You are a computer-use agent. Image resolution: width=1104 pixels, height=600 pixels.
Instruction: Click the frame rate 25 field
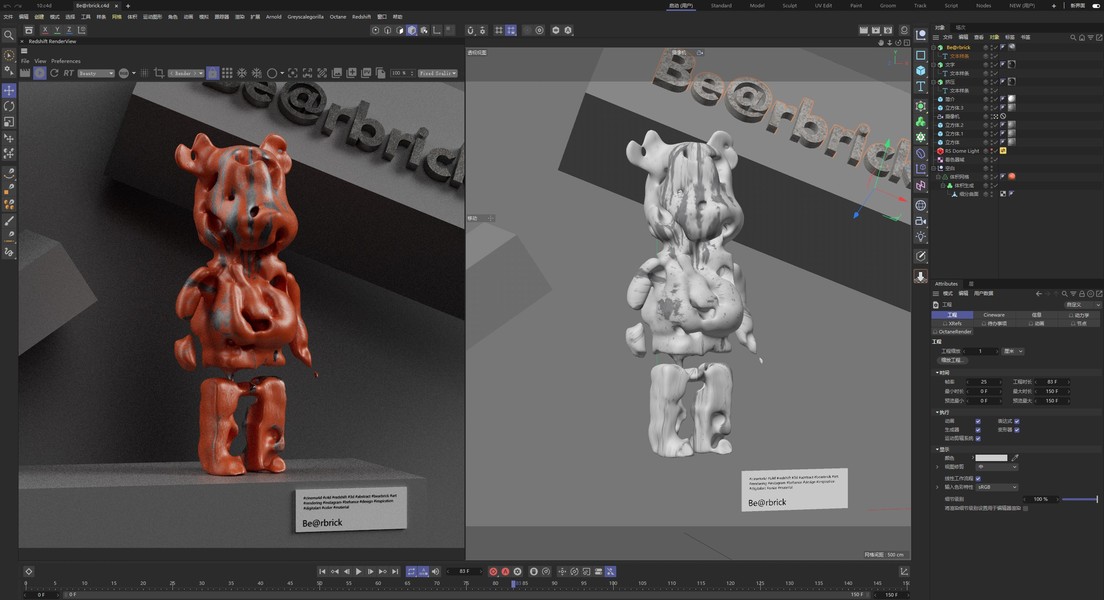coord(983,382)
